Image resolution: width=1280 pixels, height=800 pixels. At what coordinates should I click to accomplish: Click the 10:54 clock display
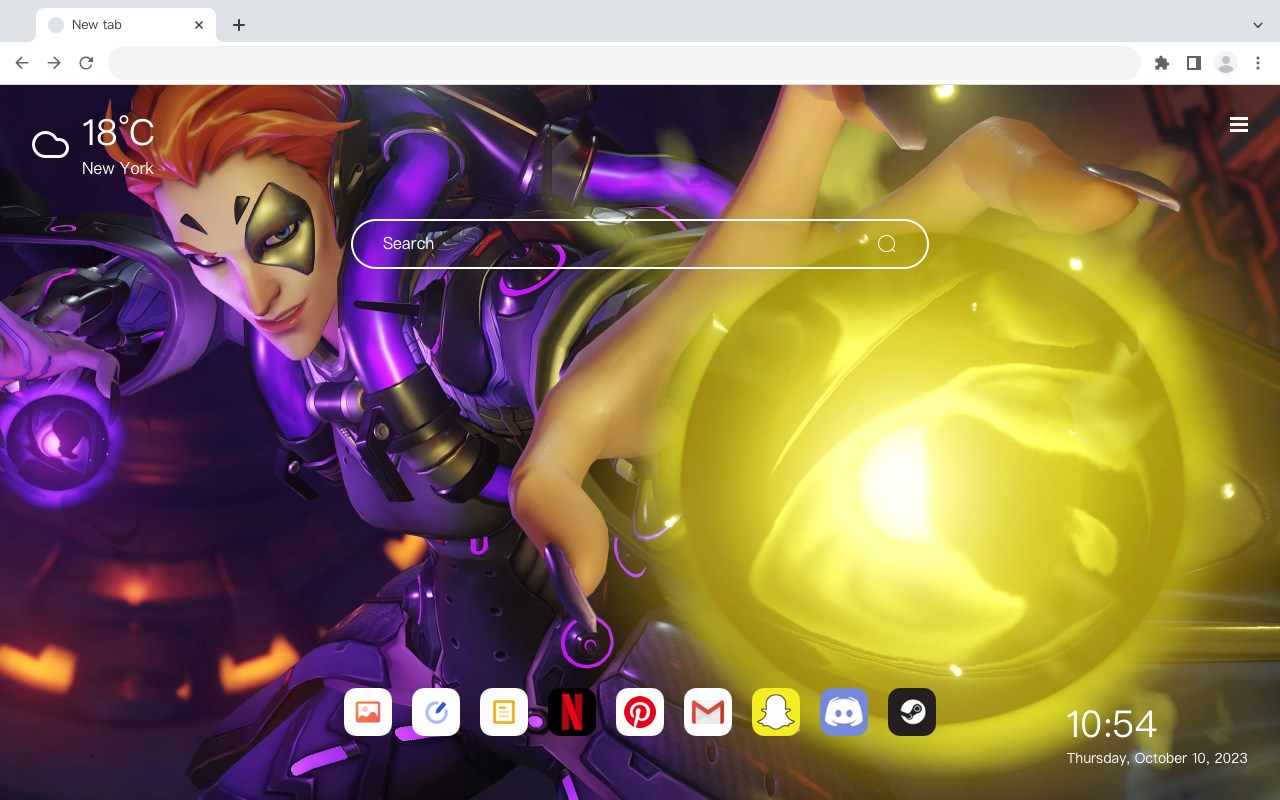coord(1111,724)
